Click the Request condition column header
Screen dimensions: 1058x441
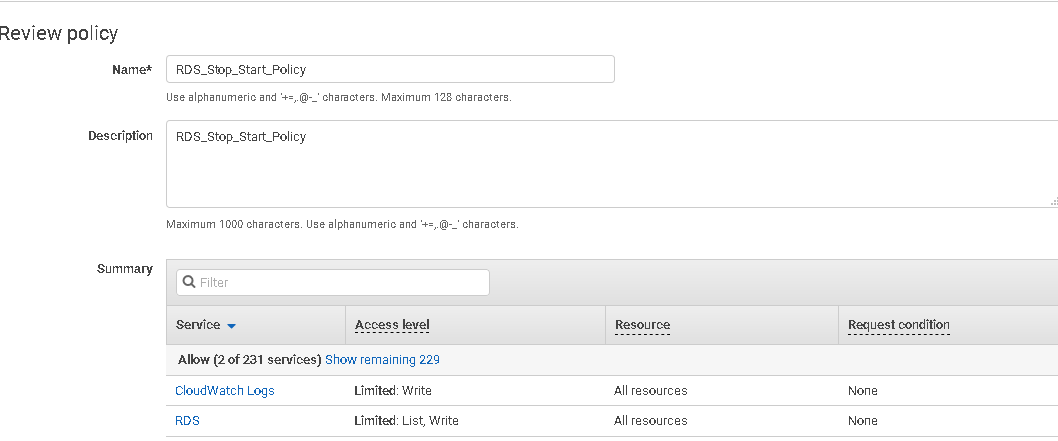898,325
